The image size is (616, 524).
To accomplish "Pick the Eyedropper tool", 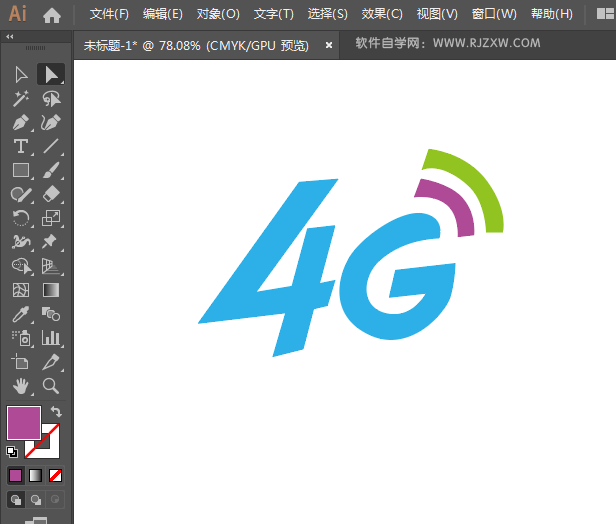I will click(x=21, y=314).
